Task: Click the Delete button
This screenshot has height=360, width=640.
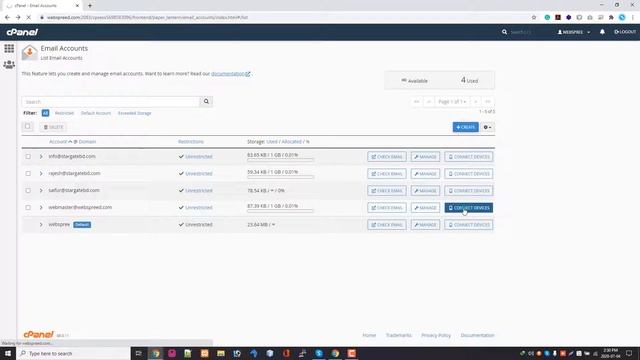Action: click(x=53, y=127)
